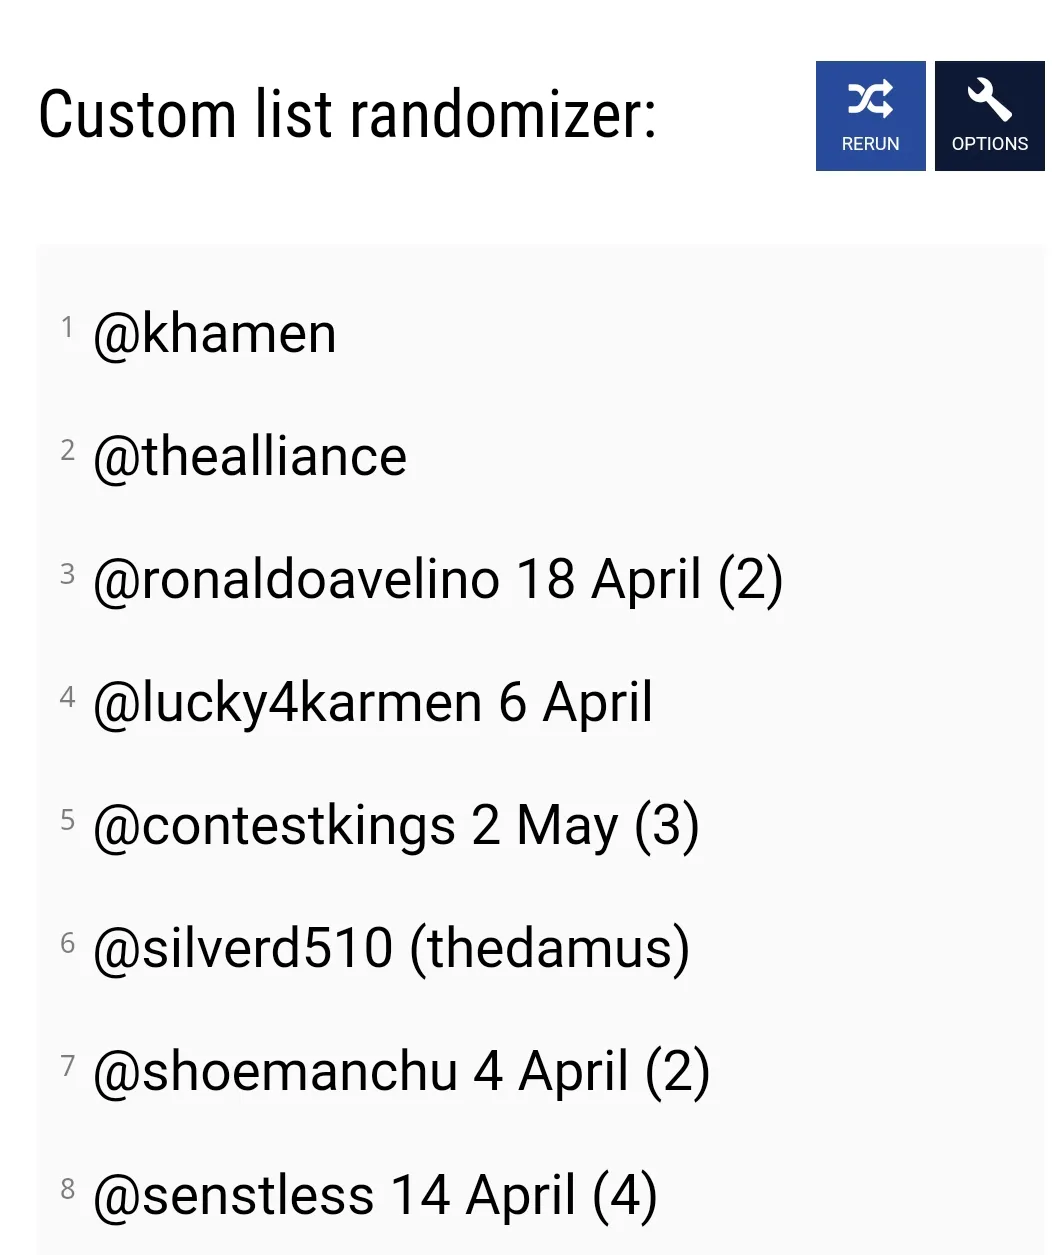
Task: Click line number 1 in the list
Action: (x=67, y=327)
